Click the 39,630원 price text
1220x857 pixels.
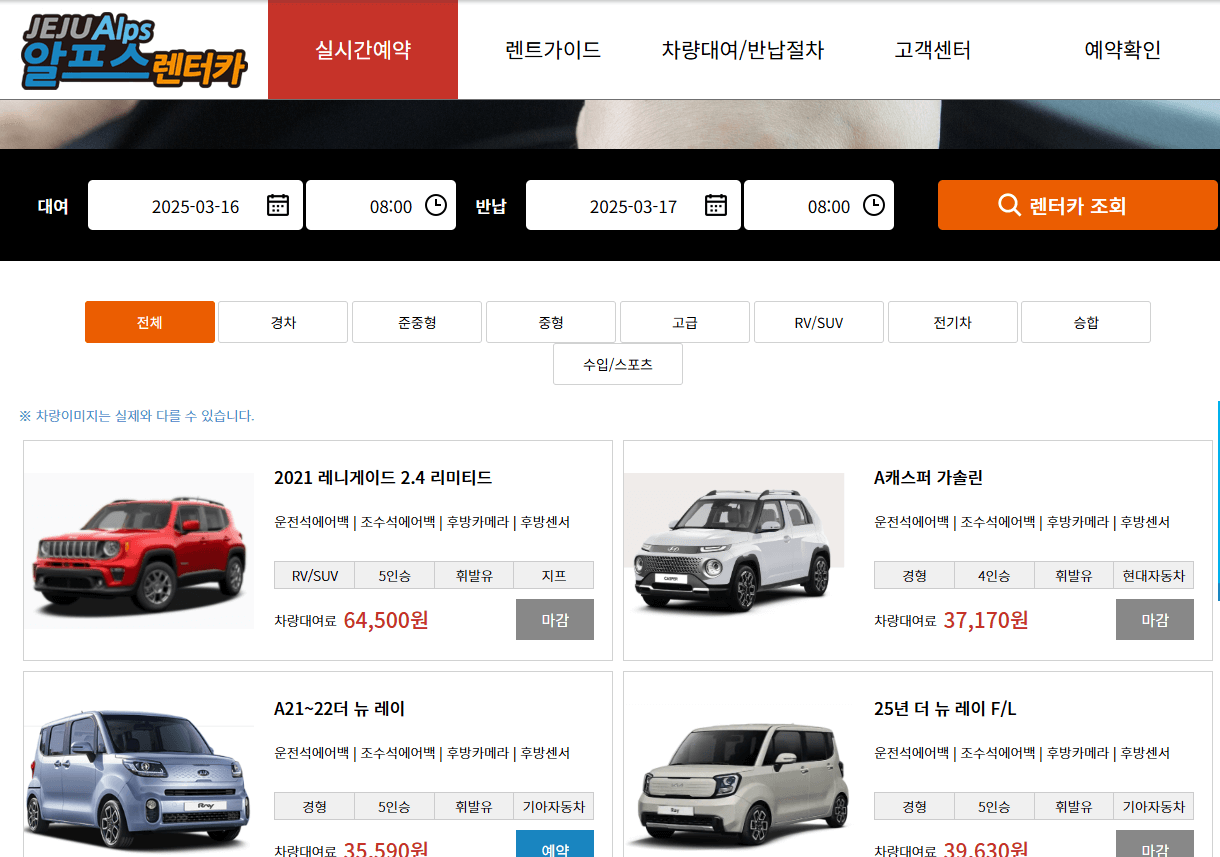click(986, 849)
